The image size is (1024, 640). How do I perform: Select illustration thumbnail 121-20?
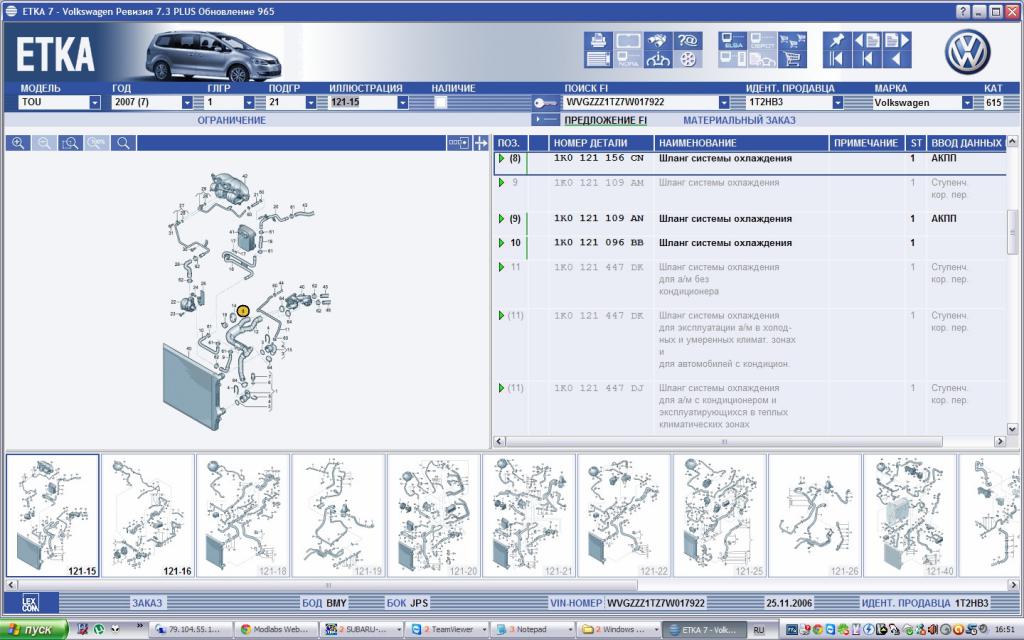(434, 516)
